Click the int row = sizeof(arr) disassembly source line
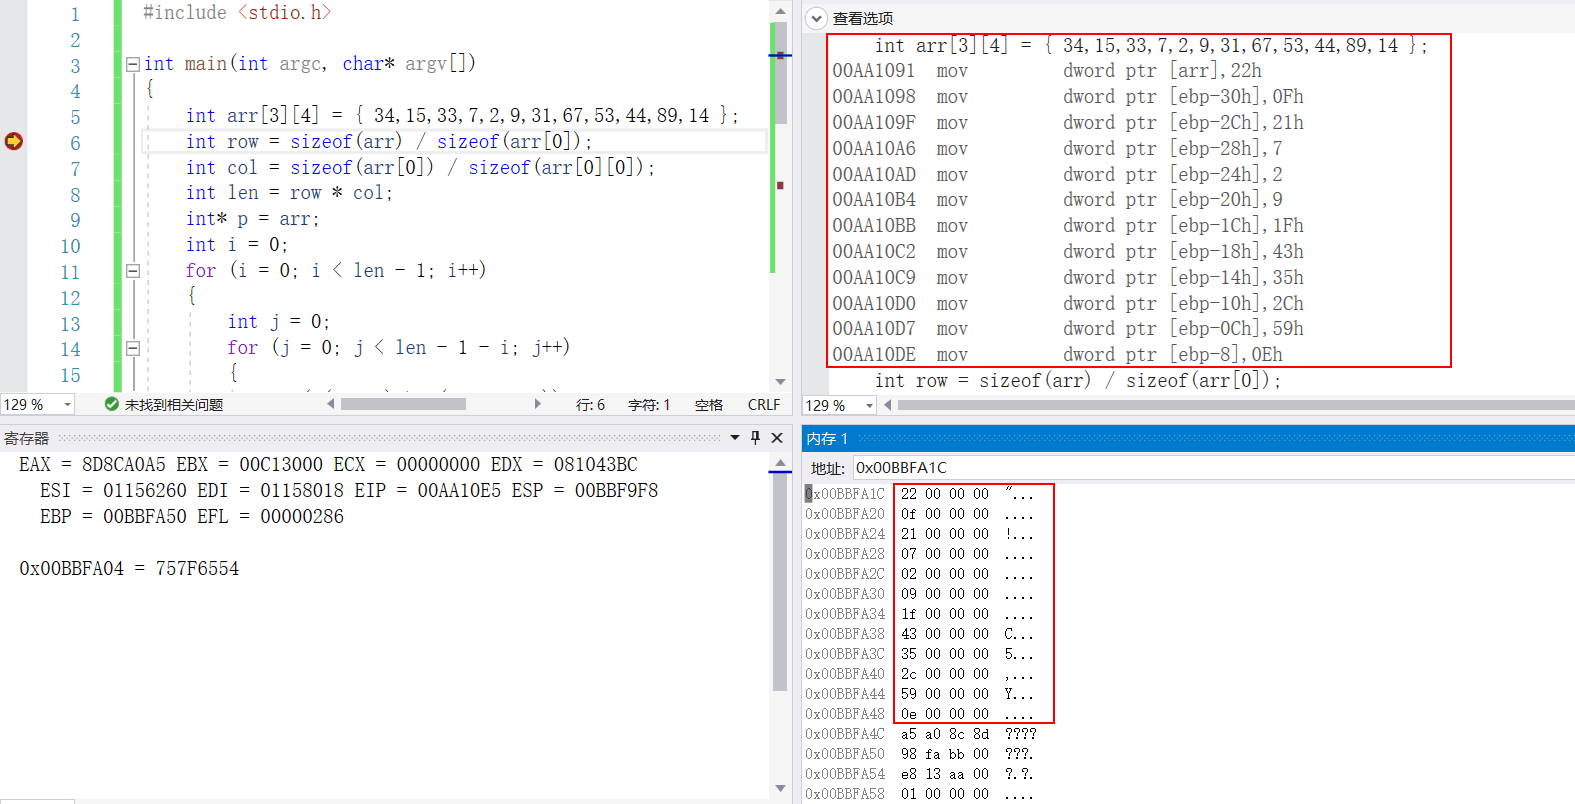 [x=1077, y=381]
